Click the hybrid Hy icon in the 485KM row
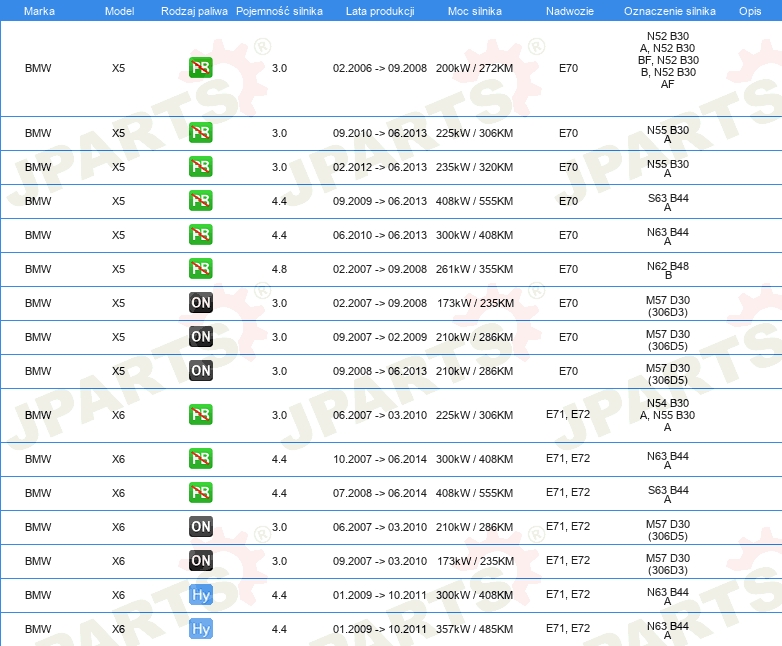 click(200, 629)
